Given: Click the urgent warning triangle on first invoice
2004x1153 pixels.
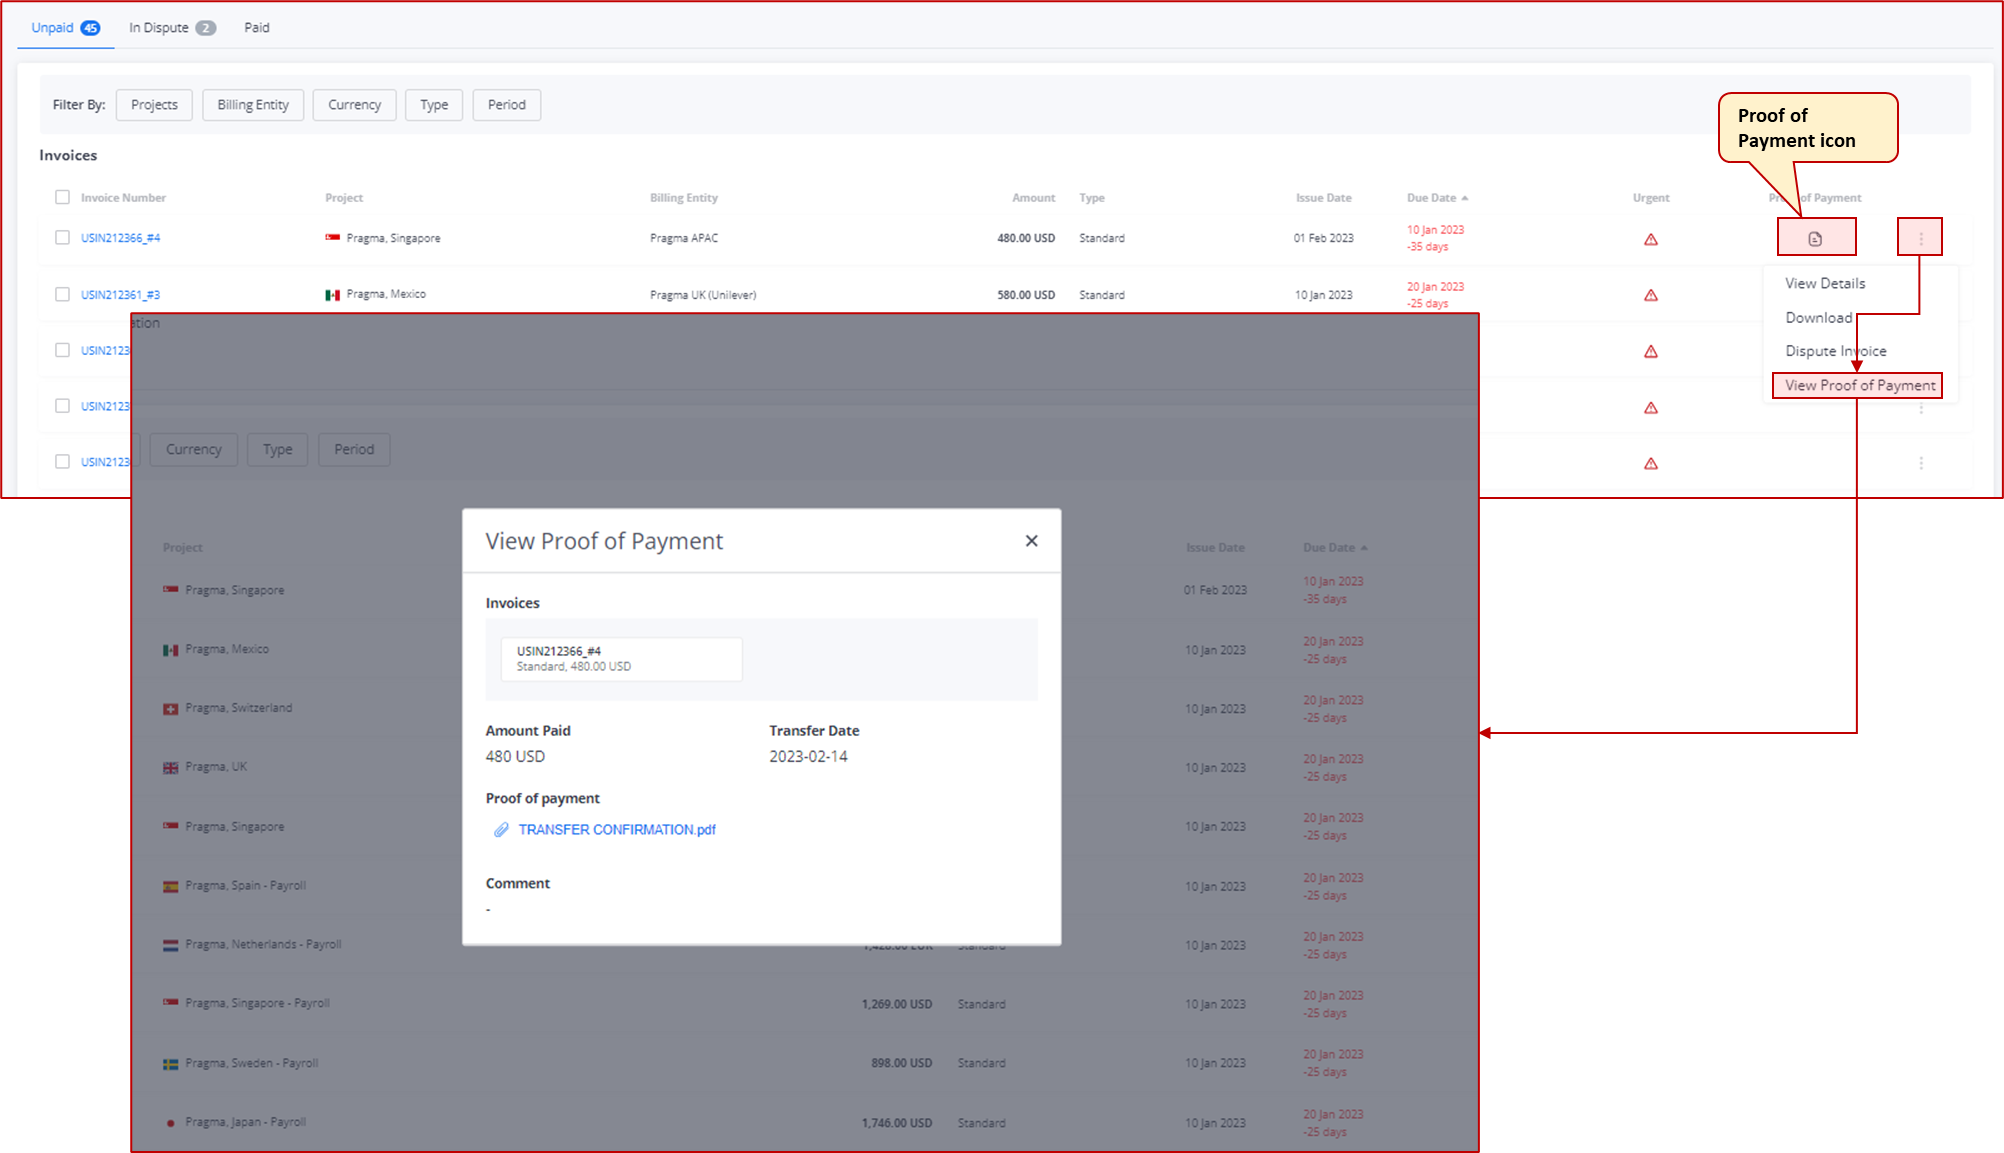Looking at the screenshot, I should coord(1651,239).
